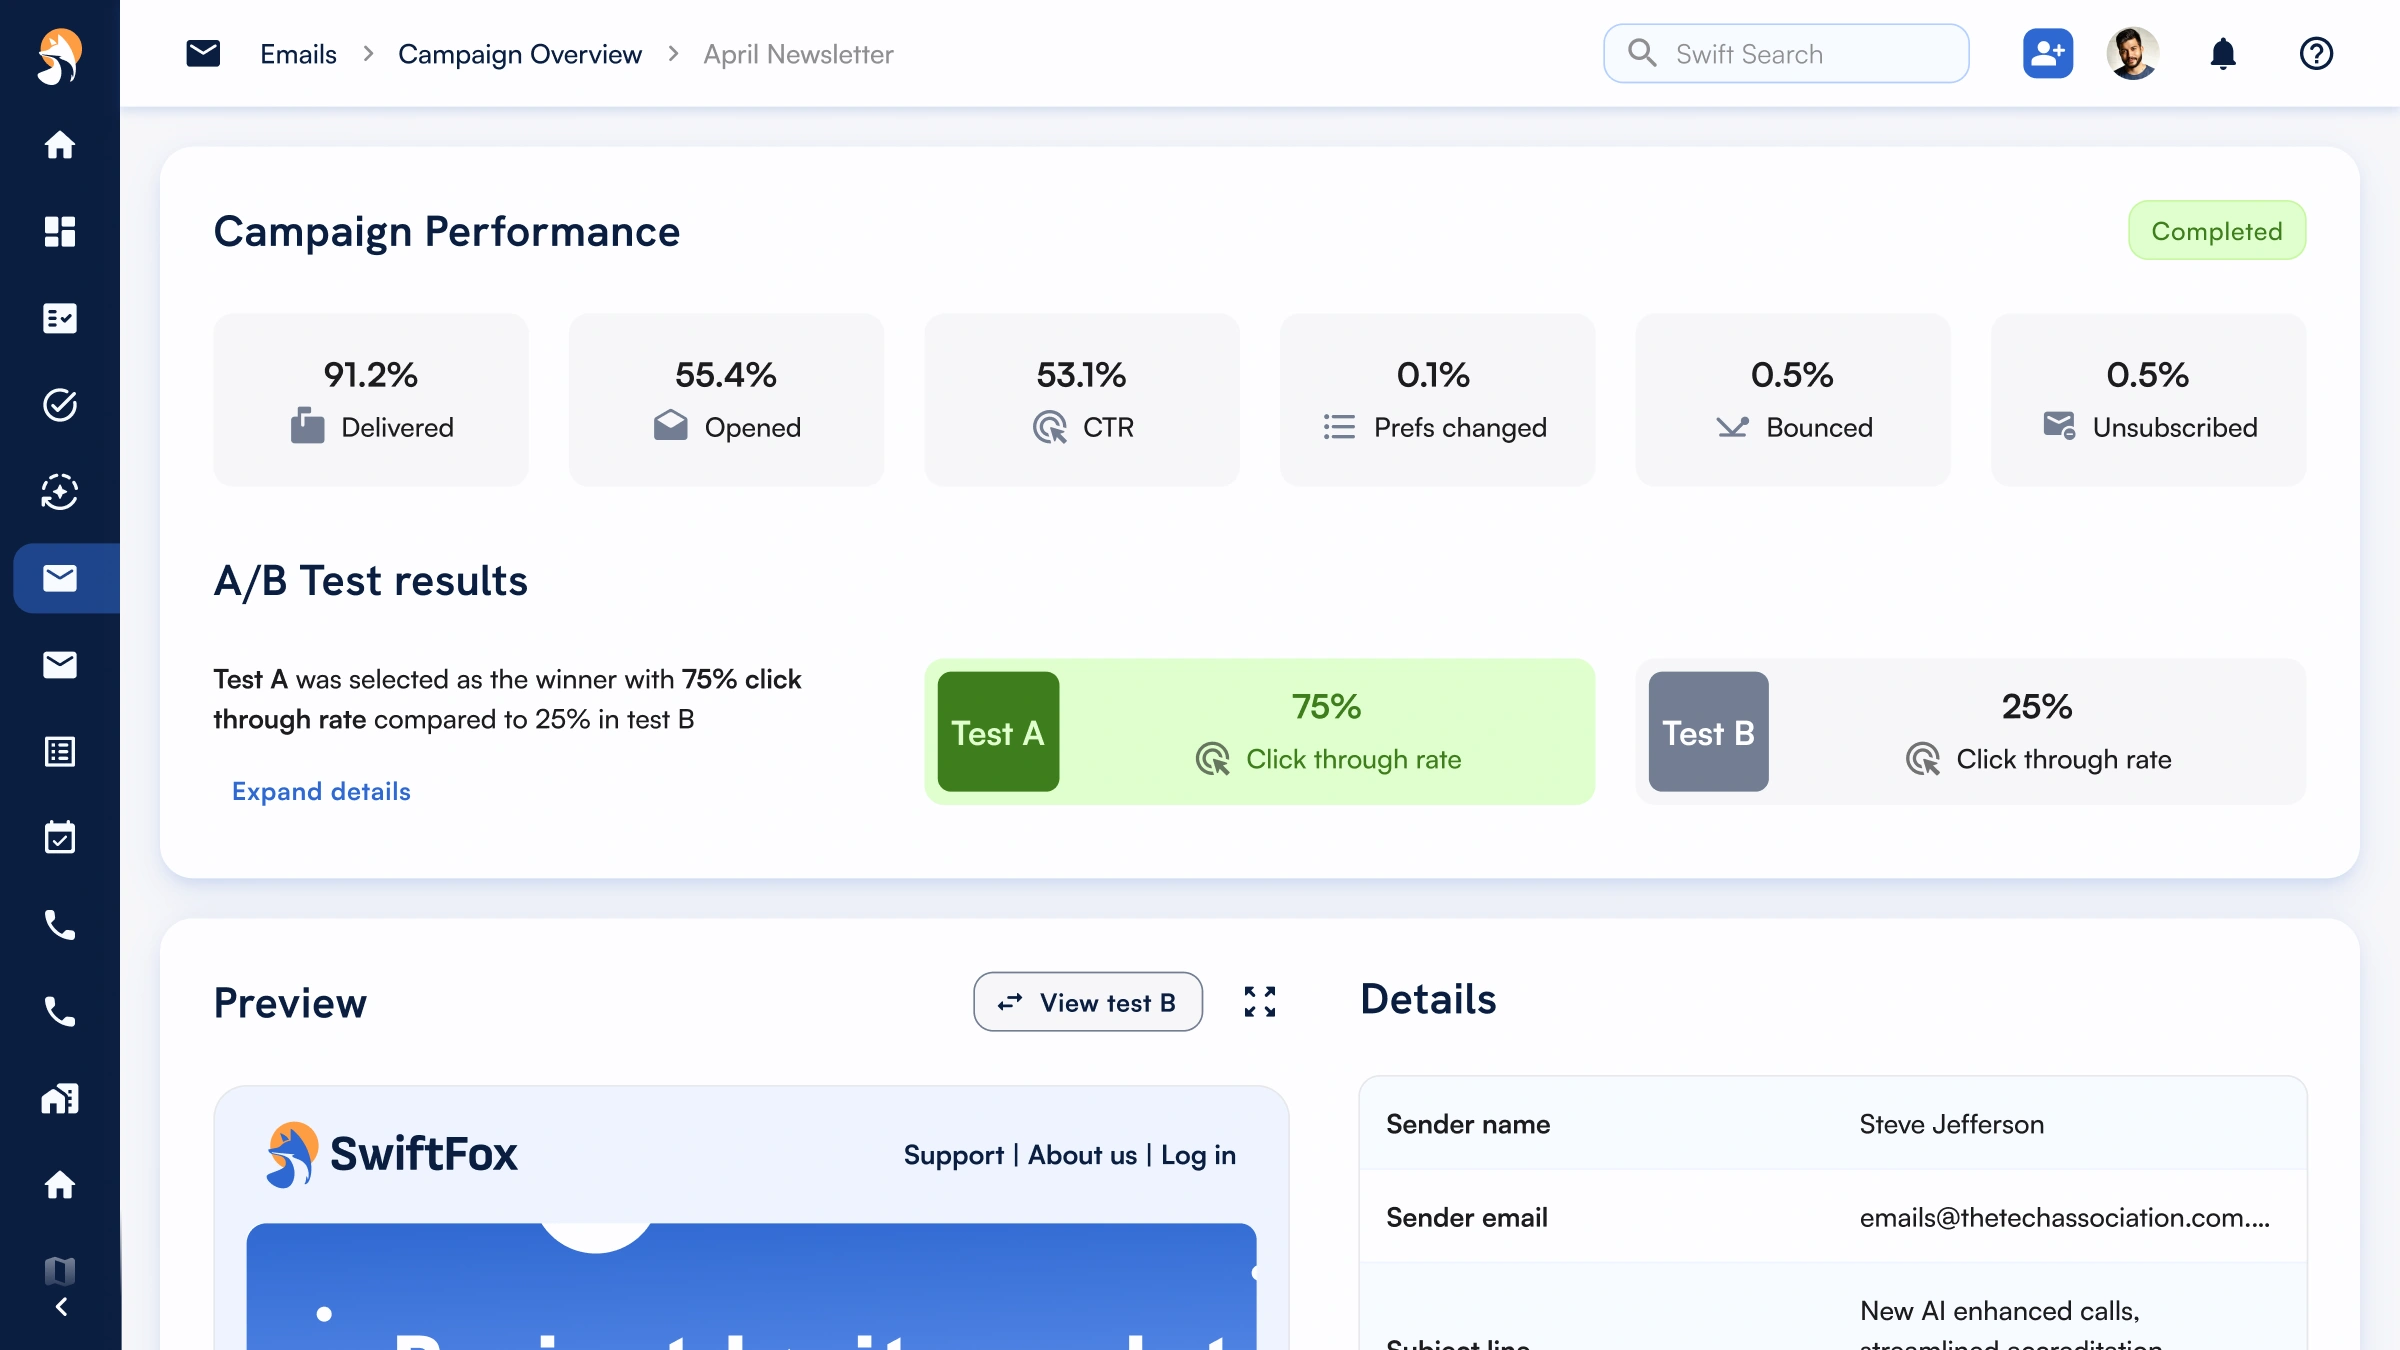Select the green Test A badge
Screen dimensions: 2400x1350
pos(998,732)
